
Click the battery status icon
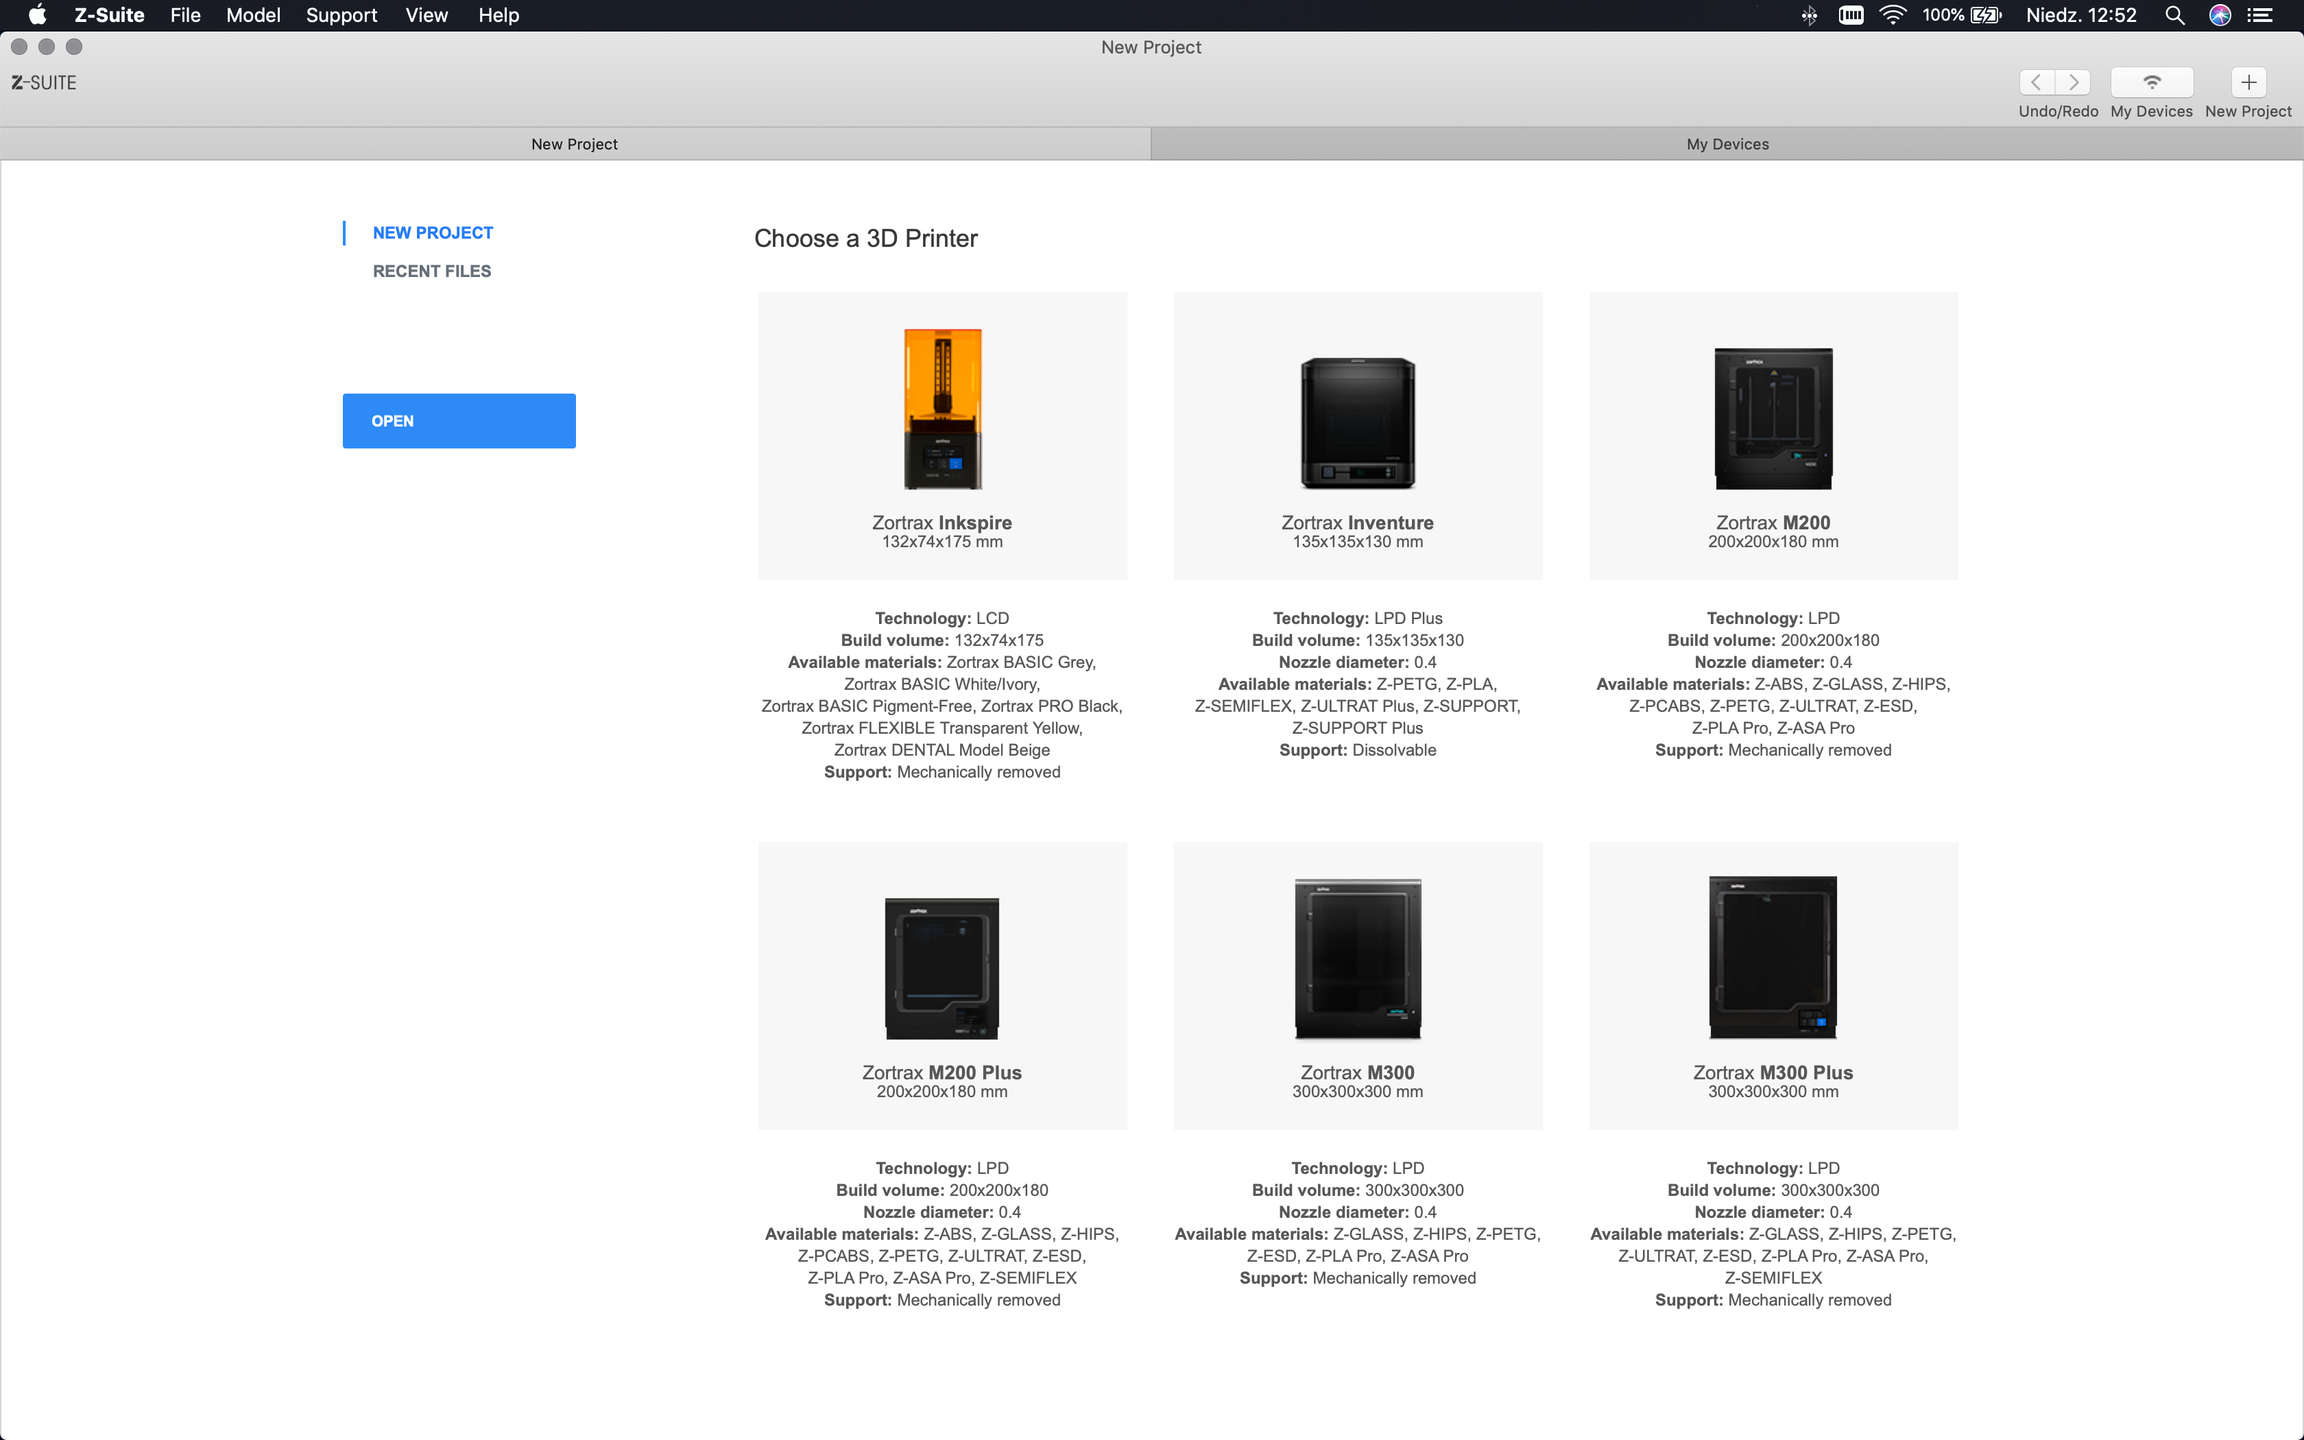tap(1985, 15)
